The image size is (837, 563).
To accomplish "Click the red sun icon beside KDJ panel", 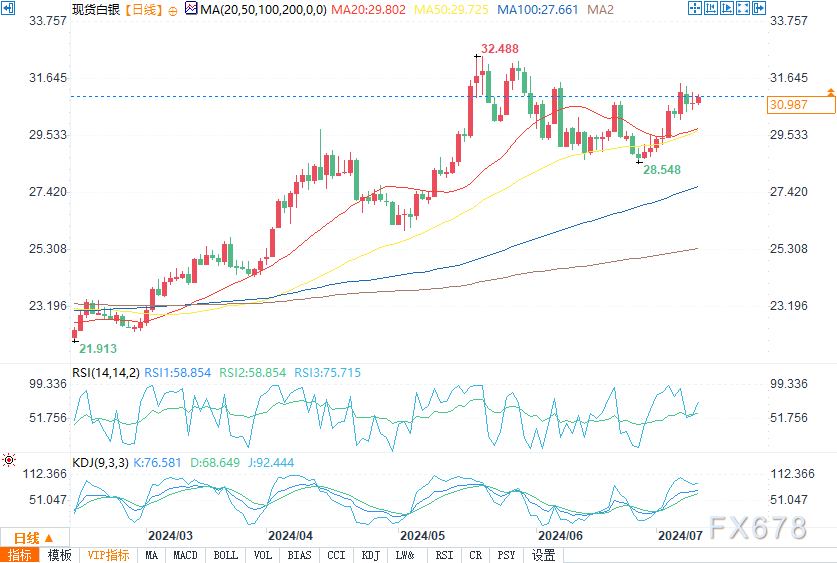I will point(9,460).
